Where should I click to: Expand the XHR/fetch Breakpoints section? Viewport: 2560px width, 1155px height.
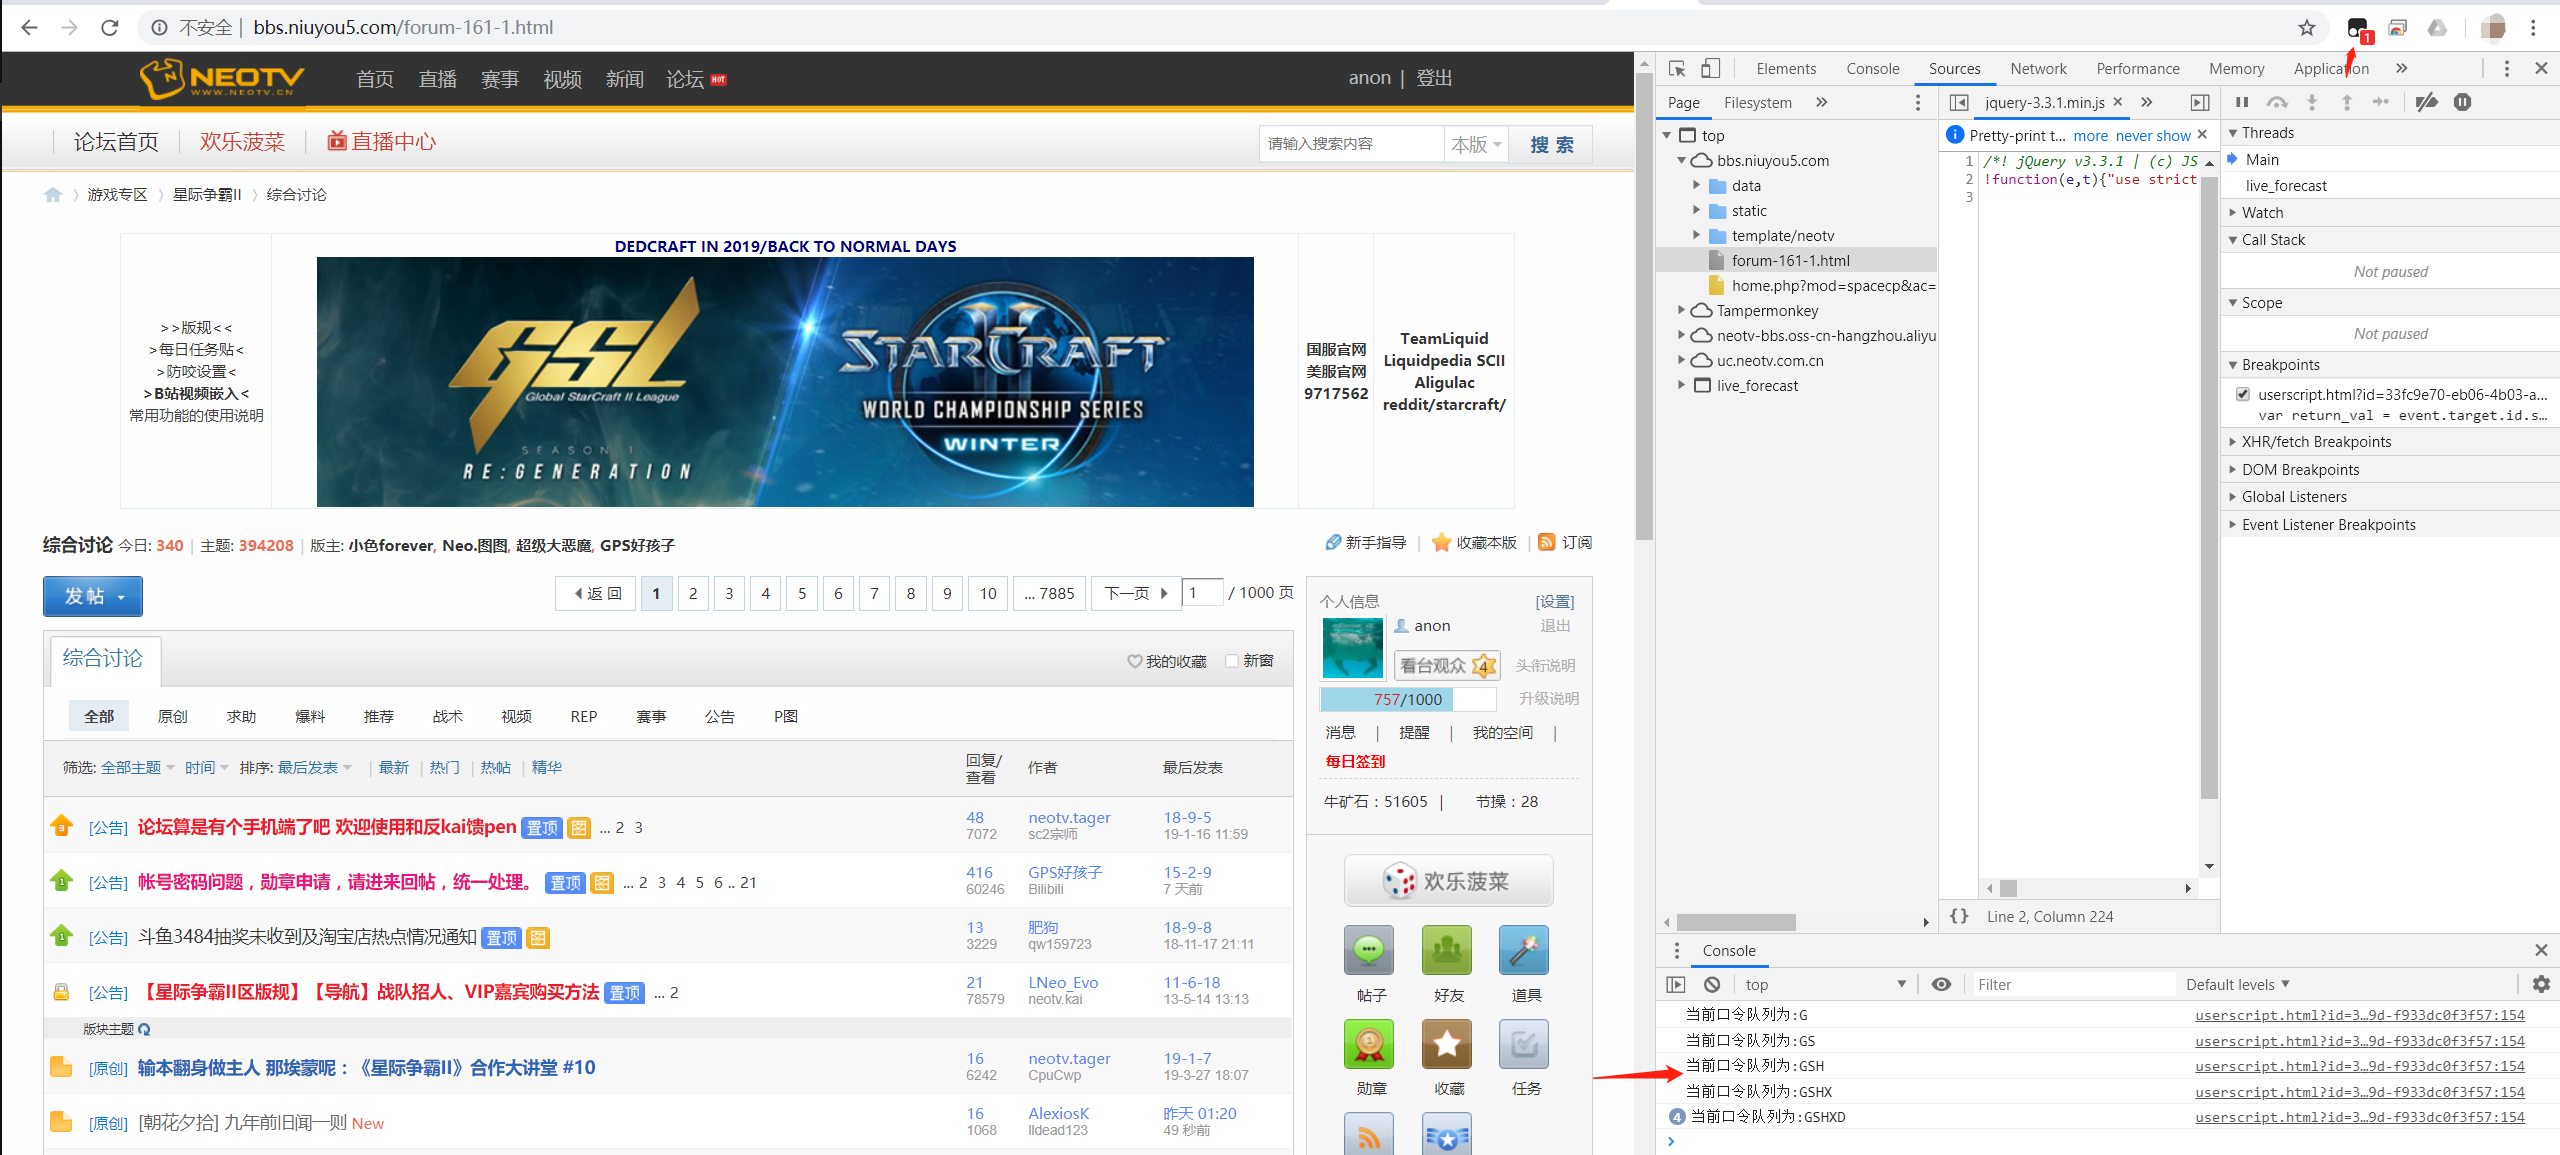2316,442
